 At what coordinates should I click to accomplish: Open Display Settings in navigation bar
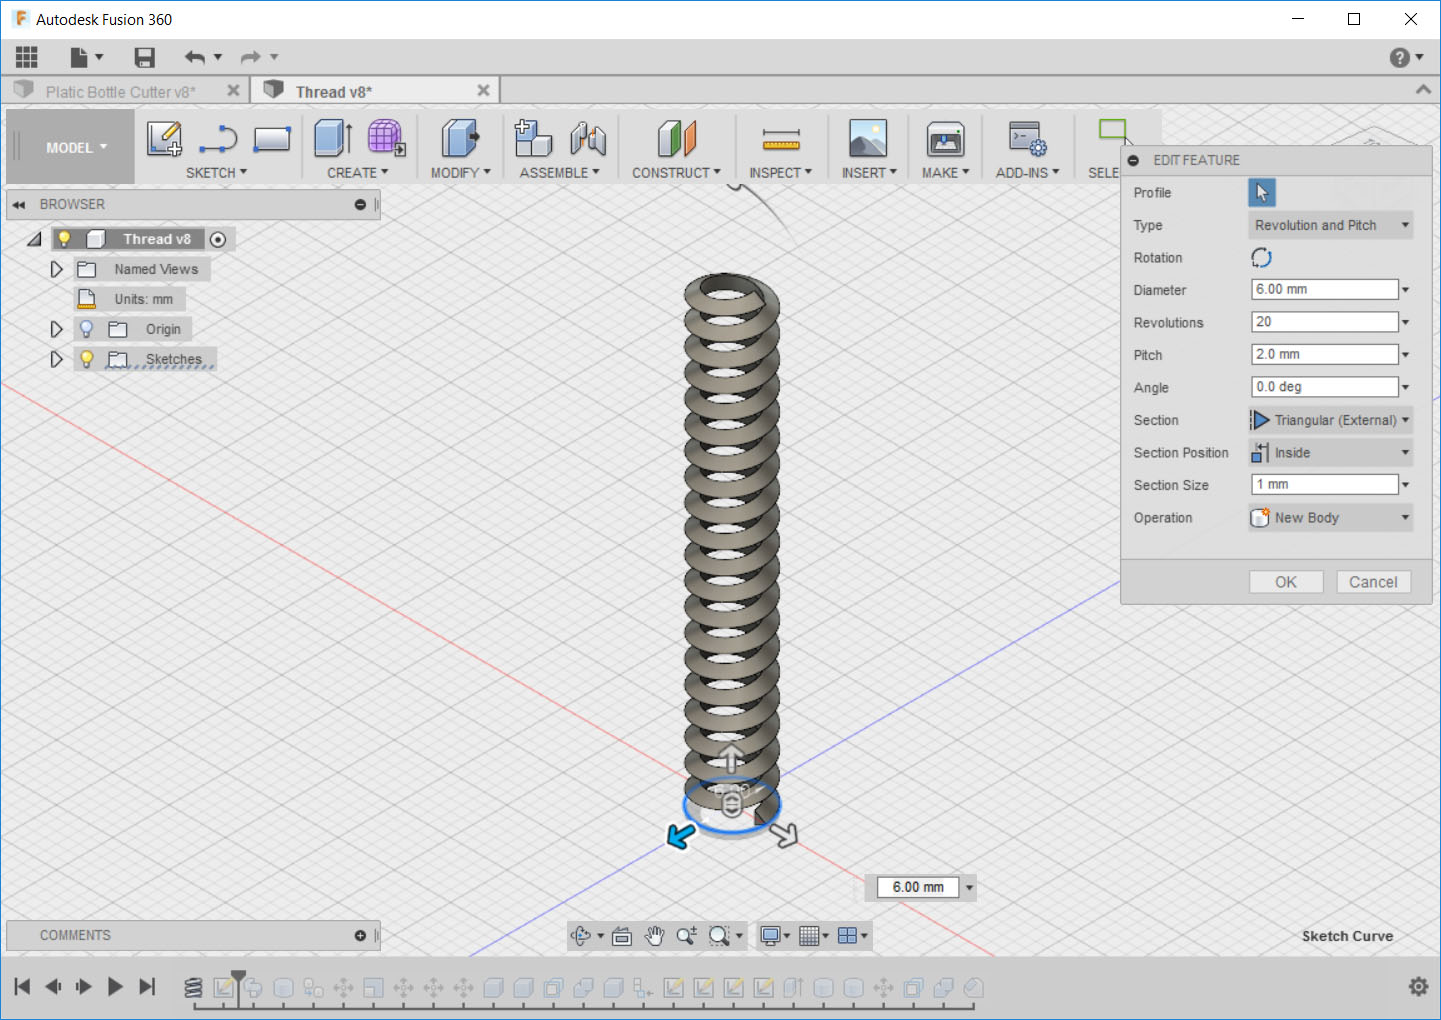pyautogui.click(x=775, y=936)
